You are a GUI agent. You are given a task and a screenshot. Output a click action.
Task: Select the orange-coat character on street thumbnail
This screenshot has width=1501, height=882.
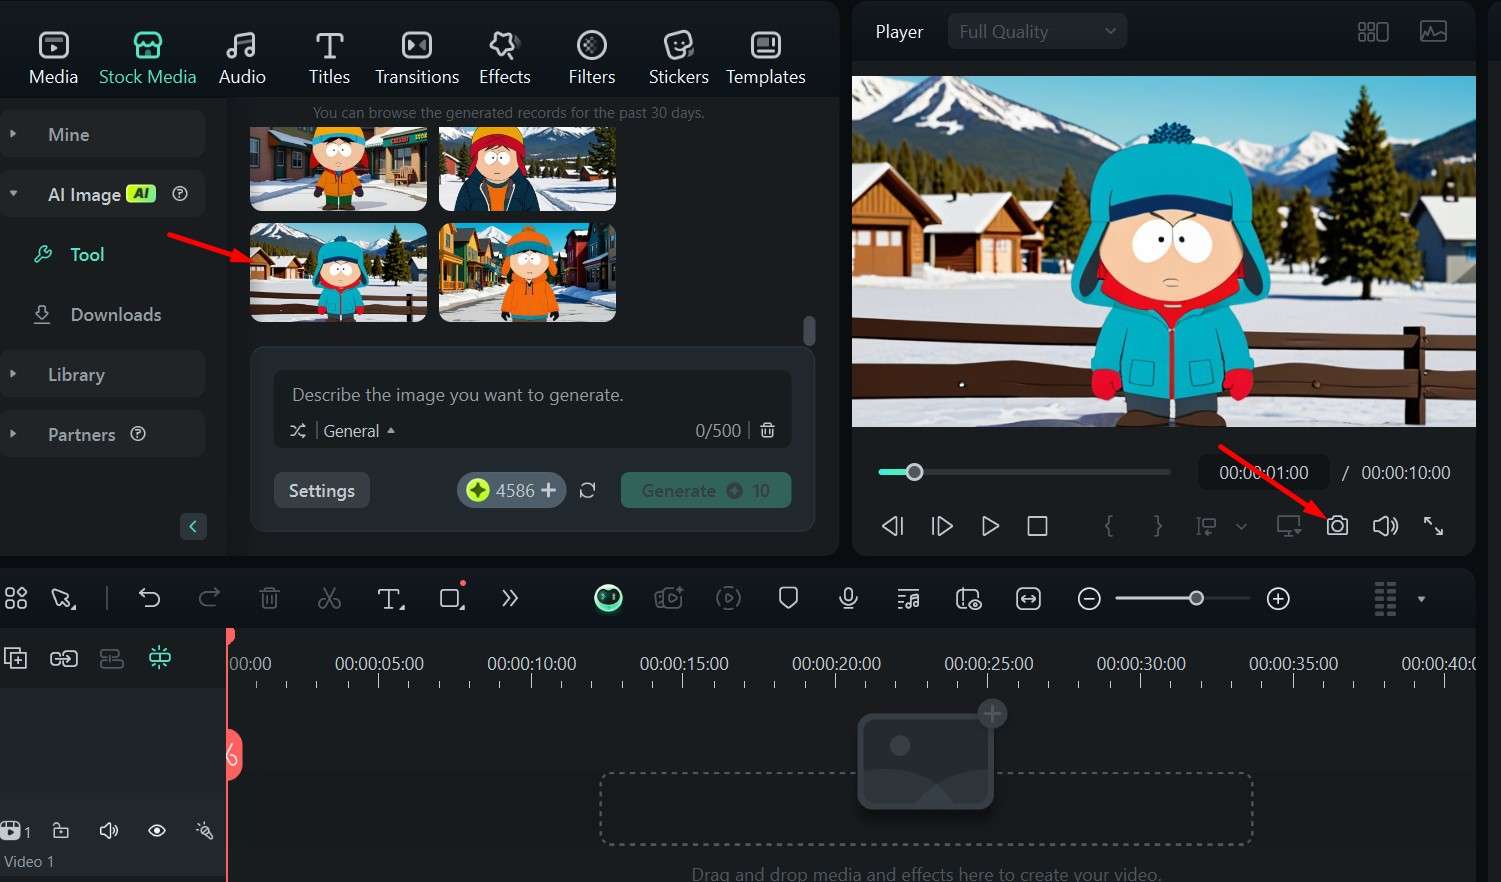pyautogui.click(x=527, y=272)
